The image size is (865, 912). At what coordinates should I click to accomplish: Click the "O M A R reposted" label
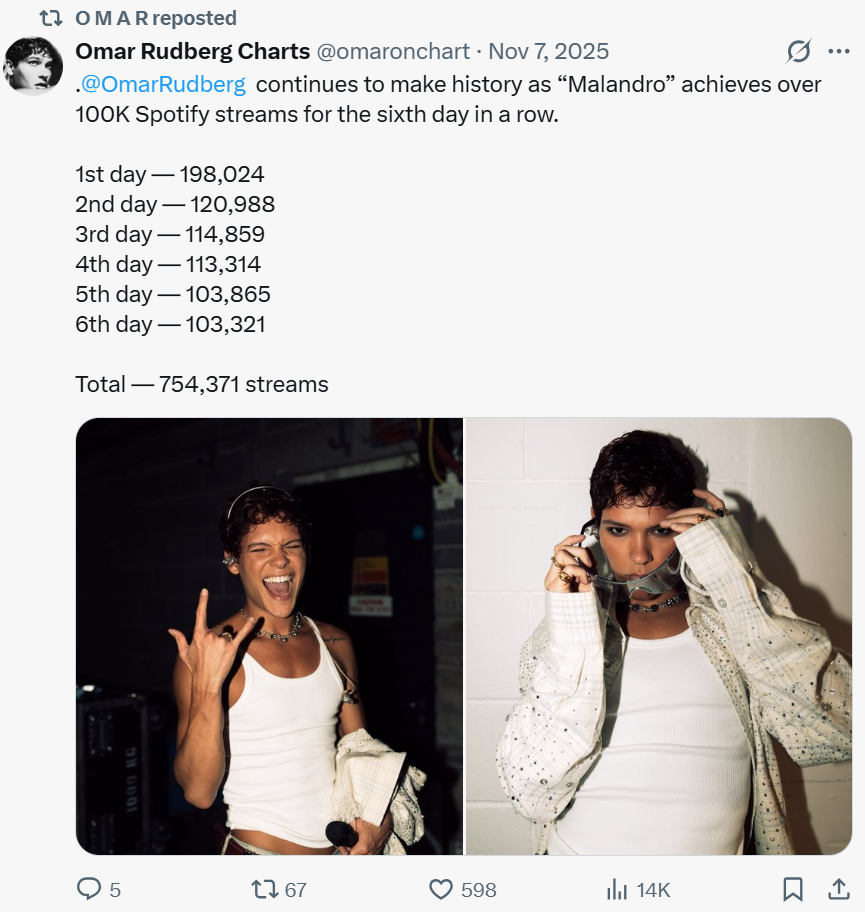156,18
